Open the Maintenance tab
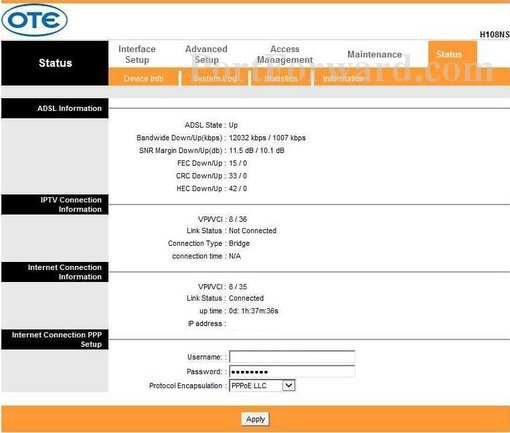 [x=375, y=54]
